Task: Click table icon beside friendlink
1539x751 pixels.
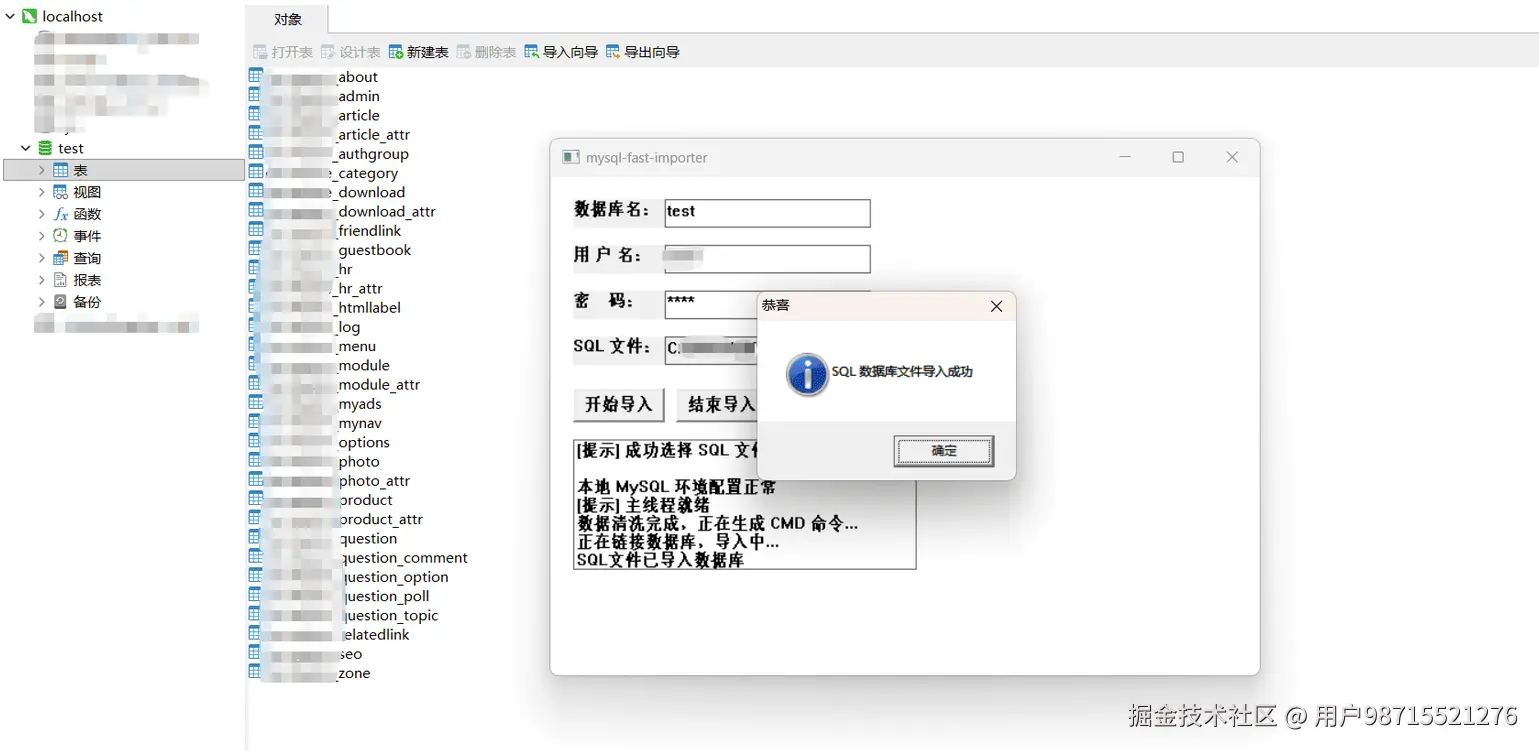Action: (x=256, y=230)
